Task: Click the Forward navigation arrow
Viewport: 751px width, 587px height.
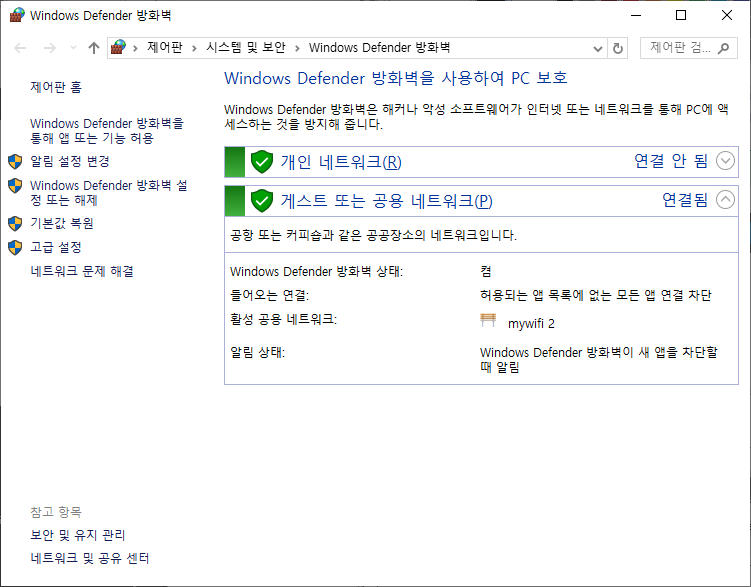Action: pos(50,48)
